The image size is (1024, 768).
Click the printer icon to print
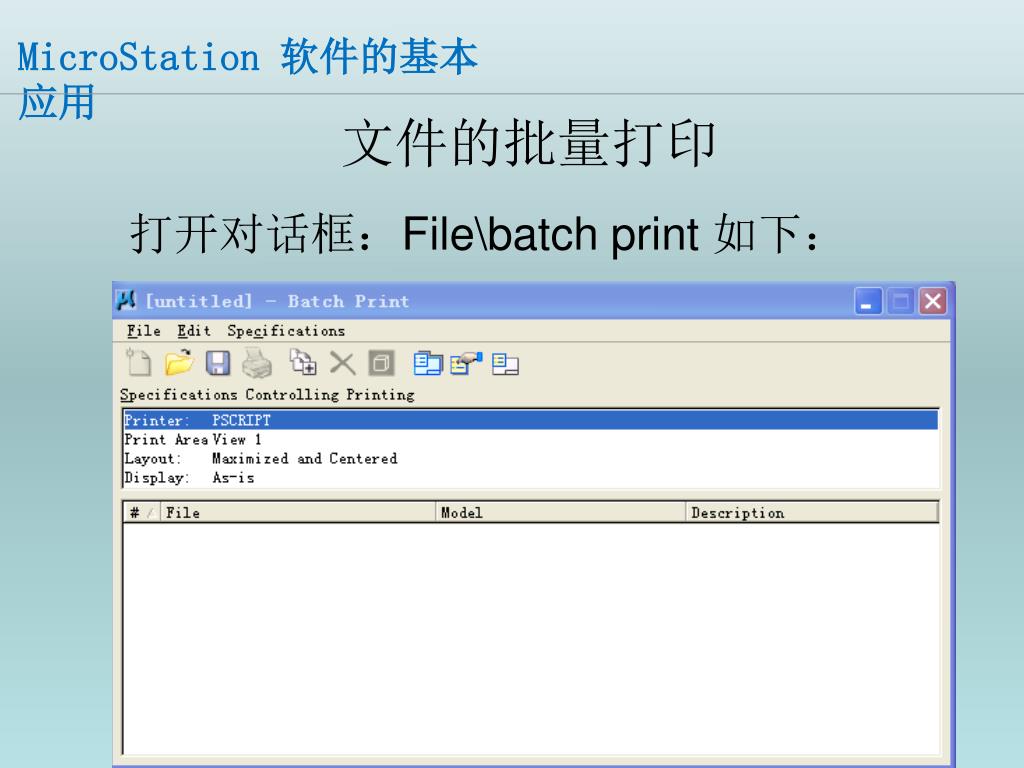pos(257,363)
